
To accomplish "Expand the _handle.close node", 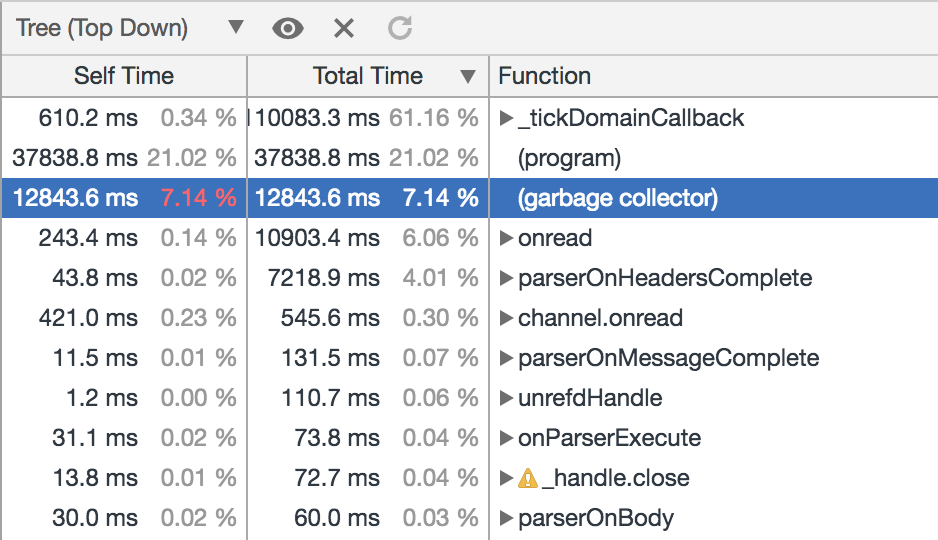I will (506, 478).
